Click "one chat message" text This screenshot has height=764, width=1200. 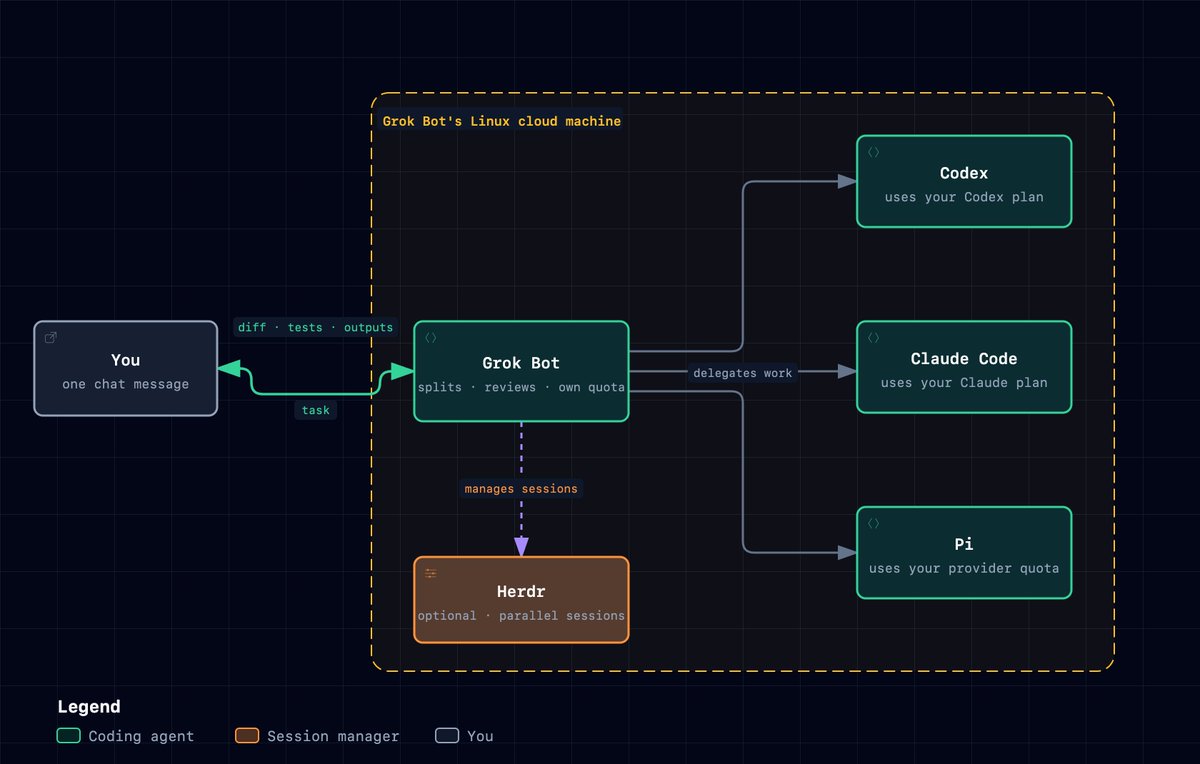click(x=126, y=384)
